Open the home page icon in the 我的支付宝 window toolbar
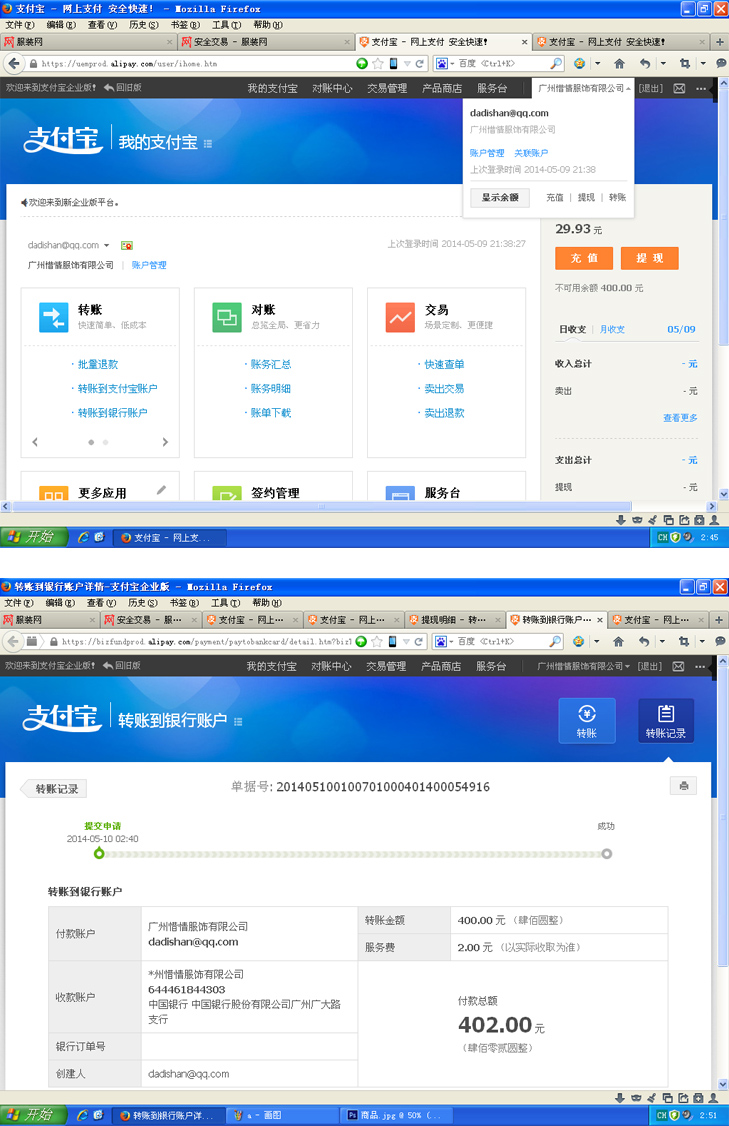 point(619,64)
